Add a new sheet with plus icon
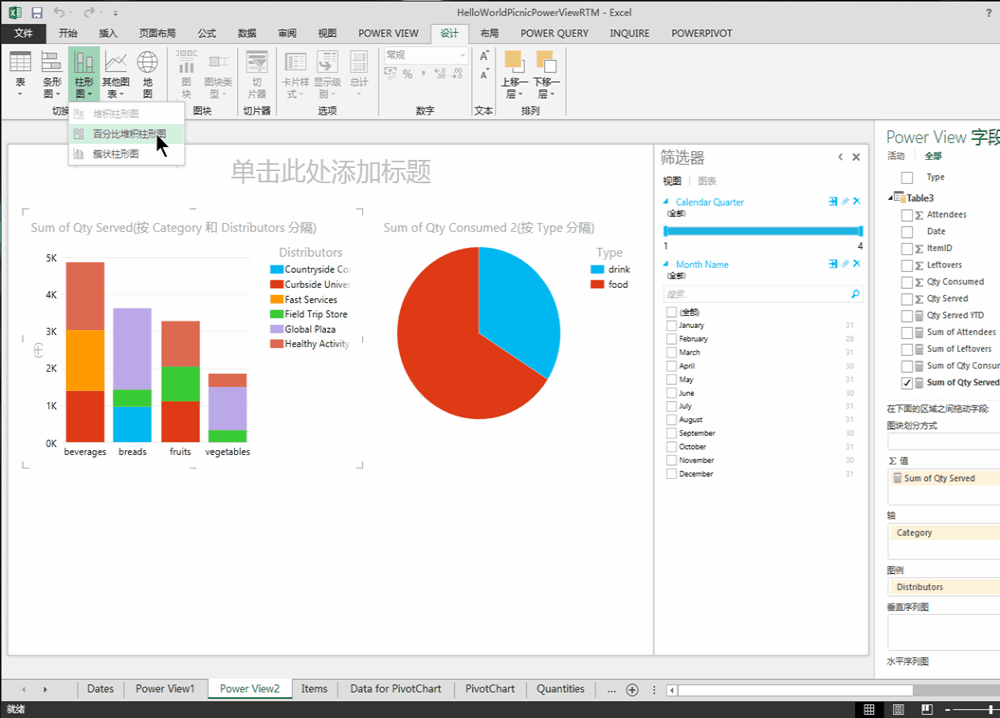 632,689
